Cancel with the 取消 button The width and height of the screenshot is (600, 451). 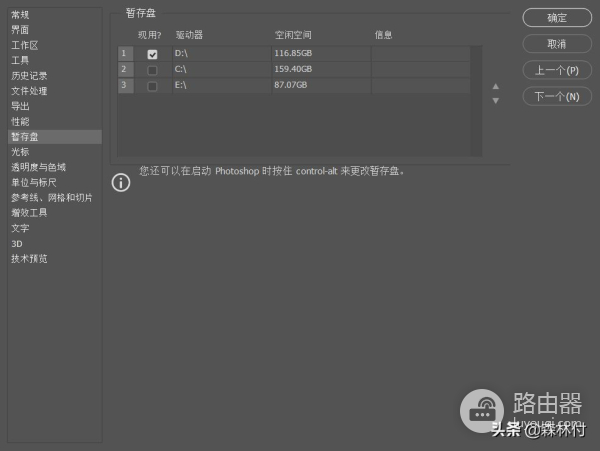click(x=557, y=44)
